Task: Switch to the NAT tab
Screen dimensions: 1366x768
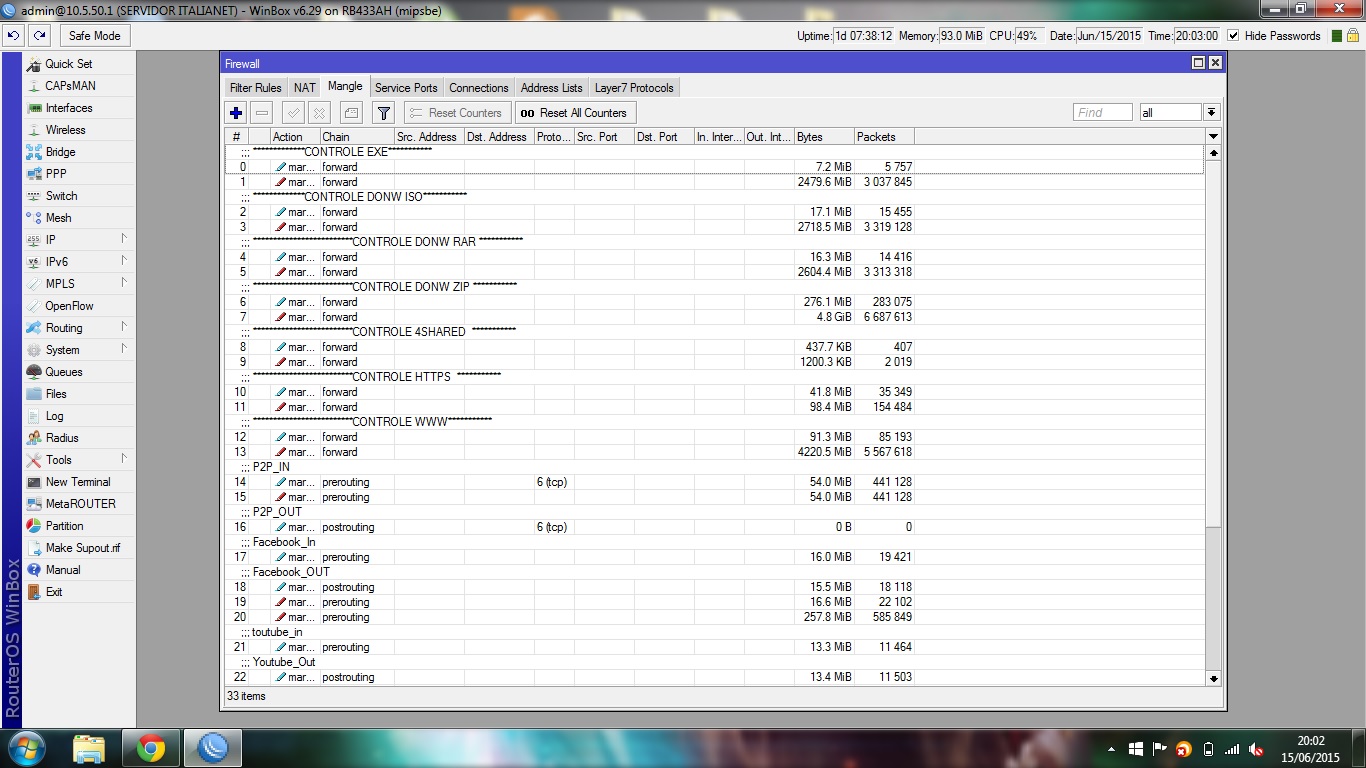Action: tap(304, 88)
